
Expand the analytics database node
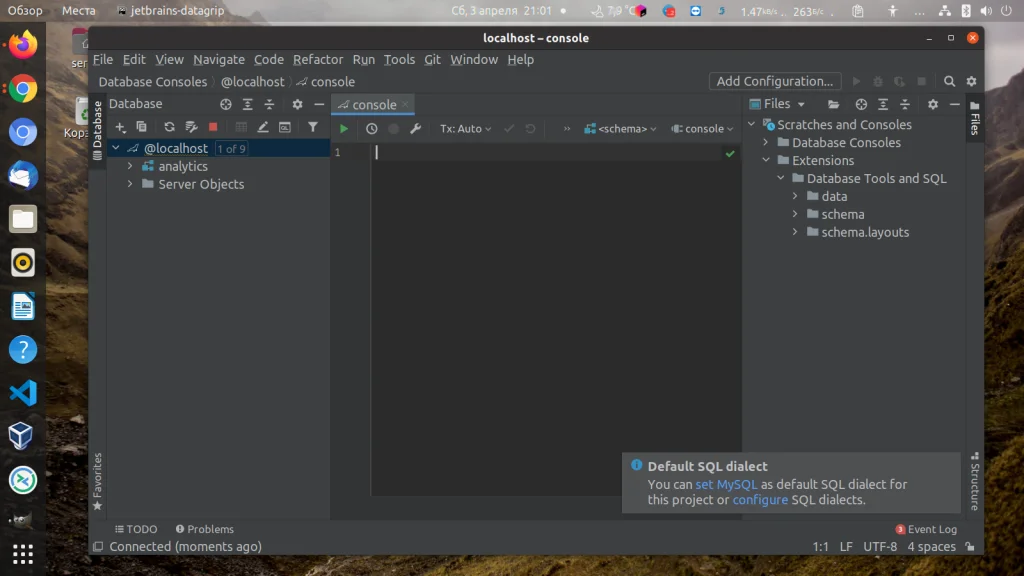pos(130,166)
